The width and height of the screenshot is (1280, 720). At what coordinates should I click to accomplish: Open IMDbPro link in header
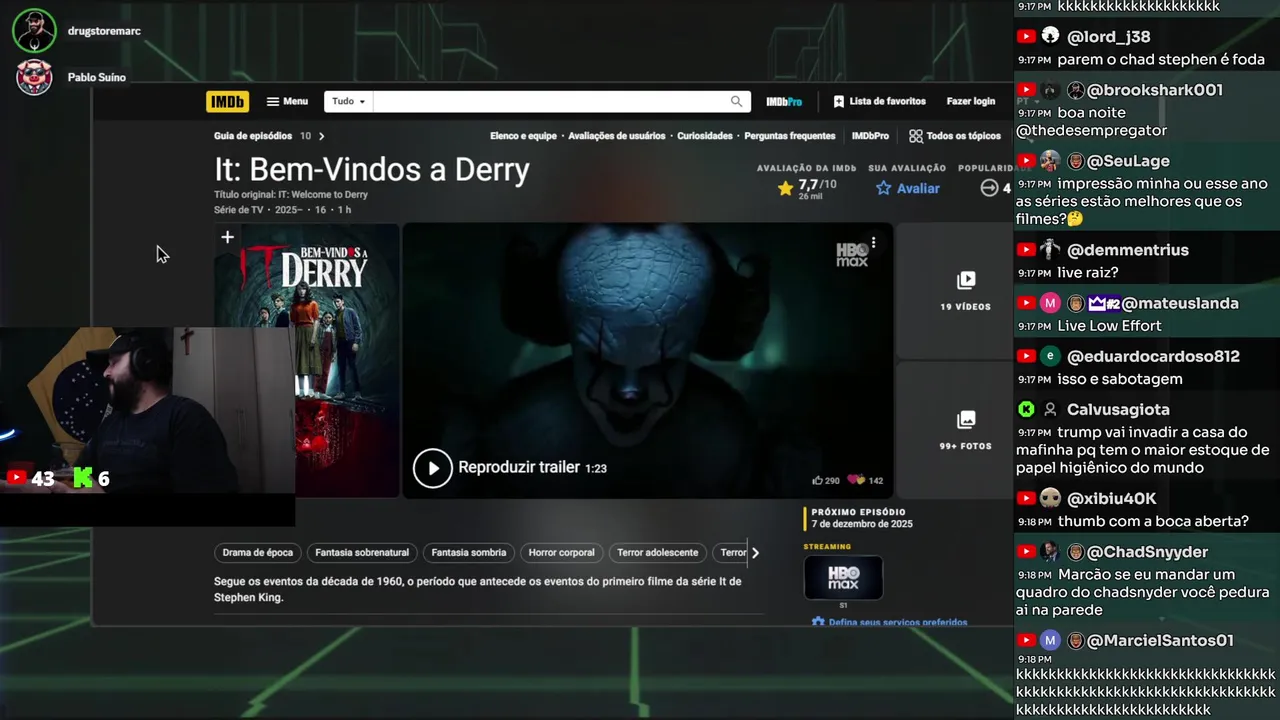click(x=784, y=102)
